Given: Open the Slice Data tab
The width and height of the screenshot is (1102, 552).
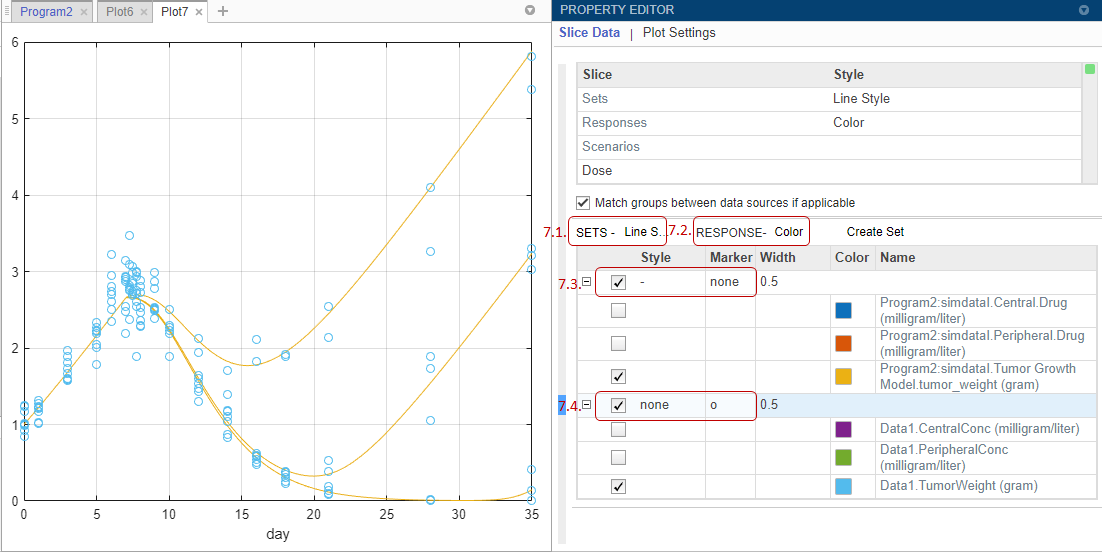Looking at the screenshot, I should point(590,33).
